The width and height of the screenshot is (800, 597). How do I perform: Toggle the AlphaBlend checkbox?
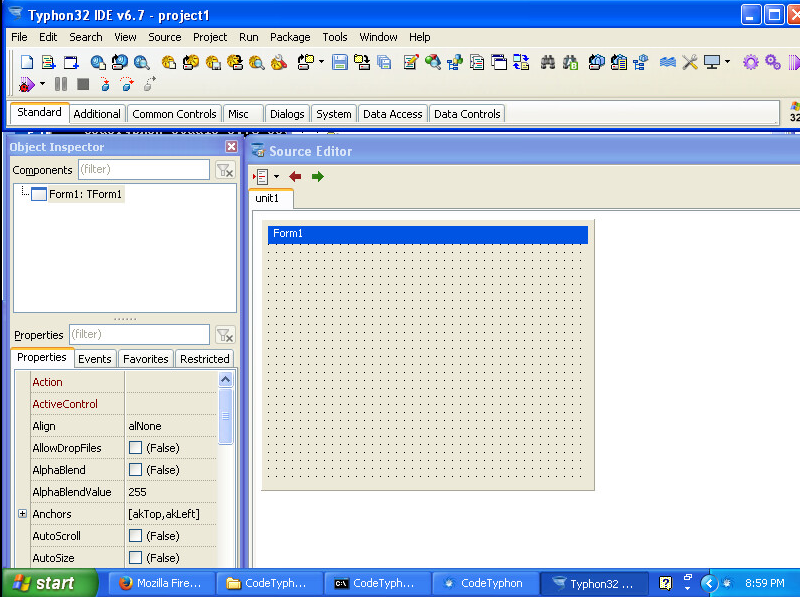click(x=136, y=470)
